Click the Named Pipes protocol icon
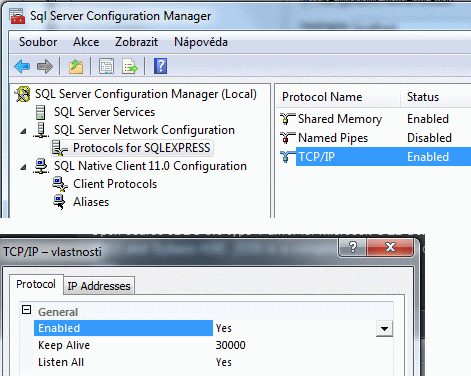 click(287, 138)
